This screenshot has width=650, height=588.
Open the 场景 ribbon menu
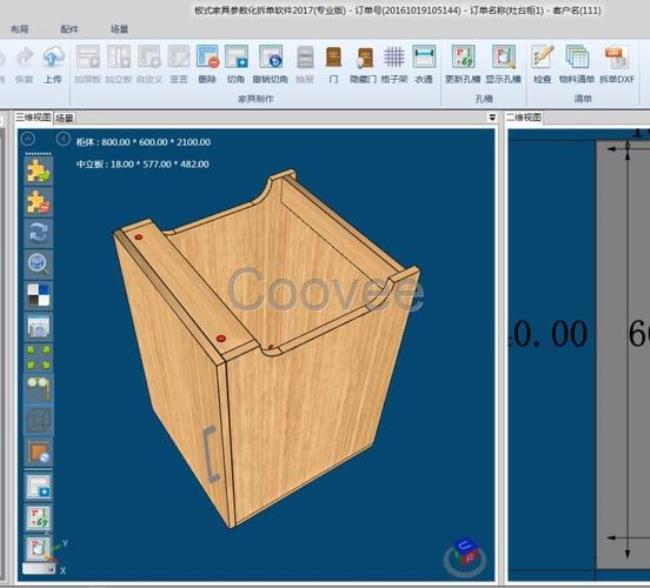[119, 29]
